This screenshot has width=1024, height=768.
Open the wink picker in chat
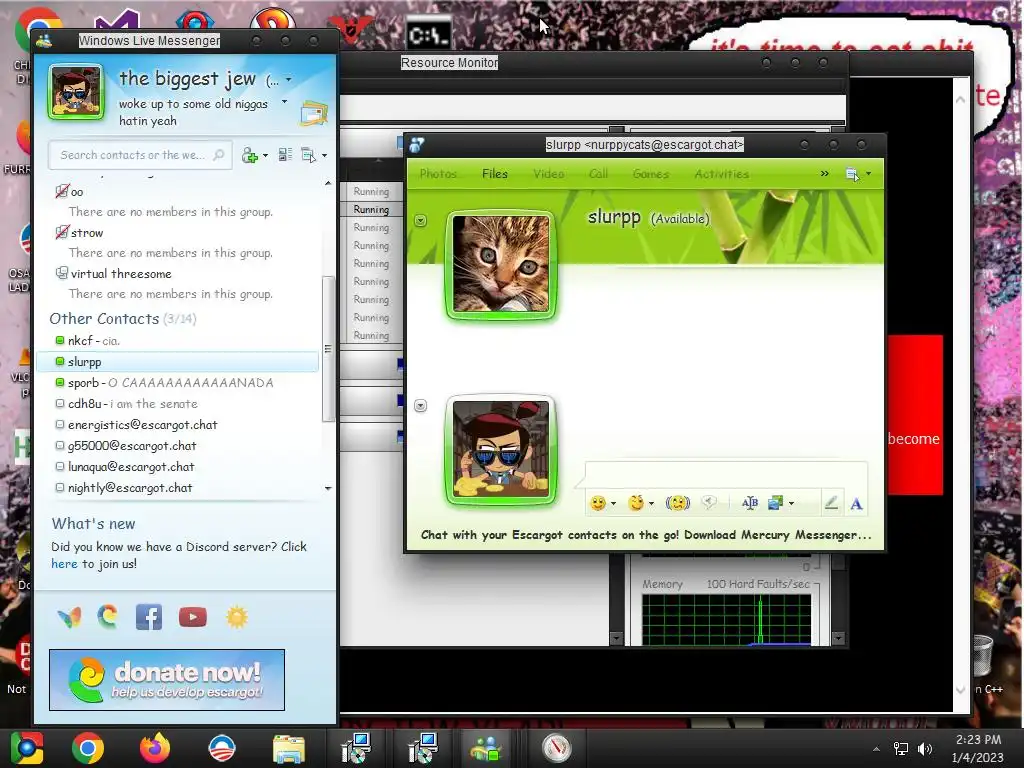click(635, 503)
